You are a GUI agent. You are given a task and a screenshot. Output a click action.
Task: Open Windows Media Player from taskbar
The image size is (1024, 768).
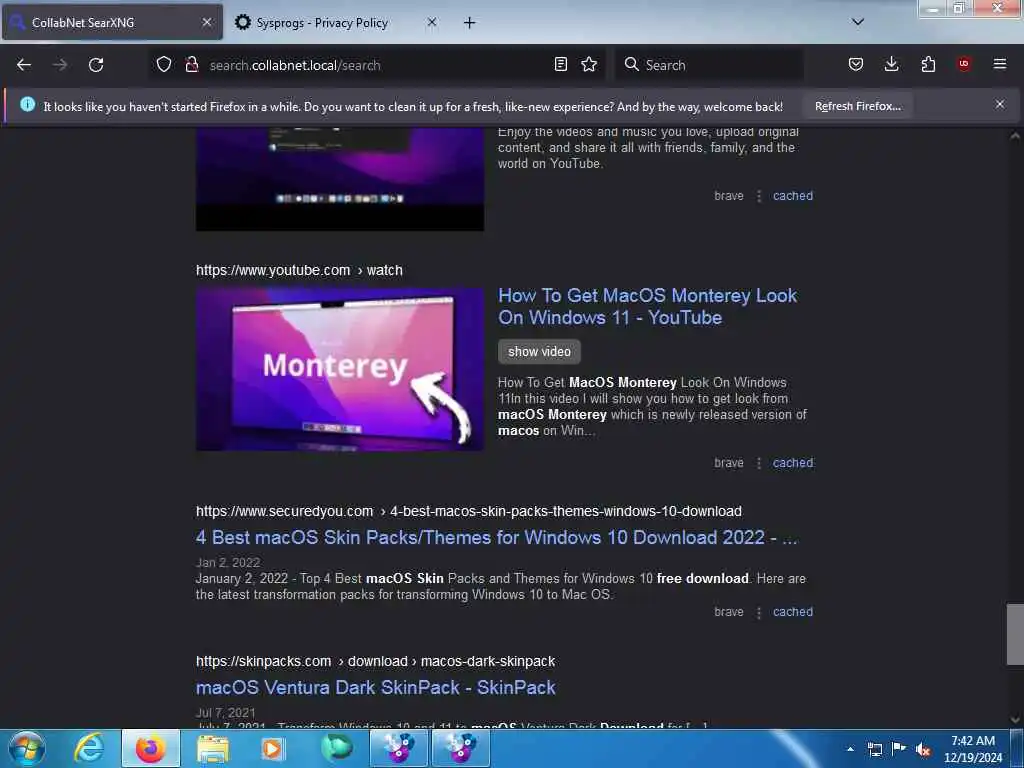point(273,749)
